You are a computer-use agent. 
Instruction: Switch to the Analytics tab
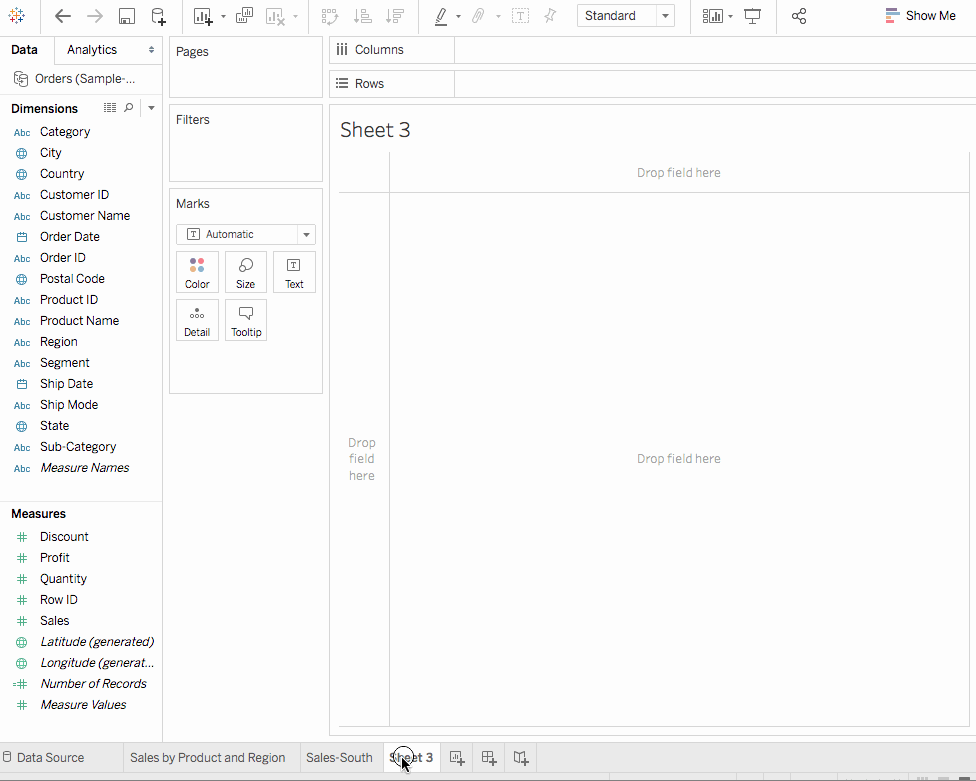[92, 50]
